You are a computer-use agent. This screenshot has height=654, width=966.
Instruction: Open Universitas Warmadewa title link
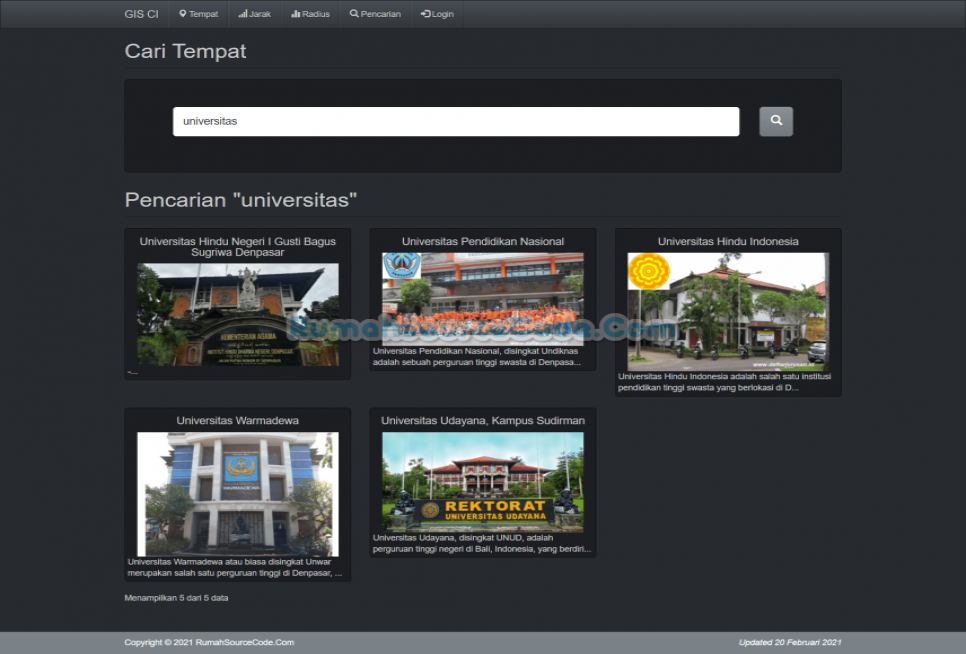tap(238, 421)
